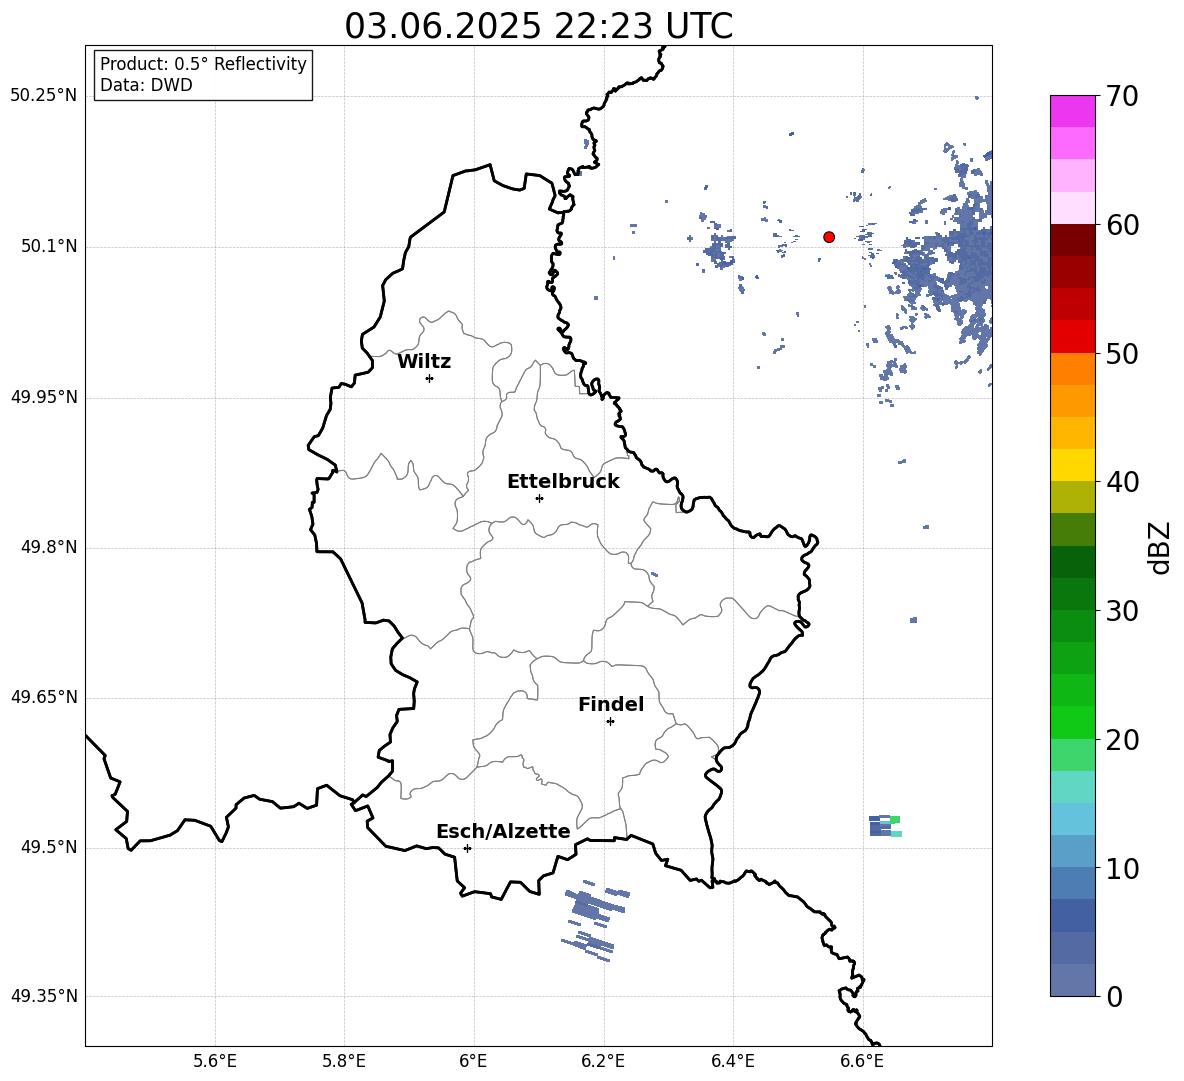Click the colorbar tick label 20
Image resolution: width=1184 pixels, height=1081 pixels.
pos(1122,739)
